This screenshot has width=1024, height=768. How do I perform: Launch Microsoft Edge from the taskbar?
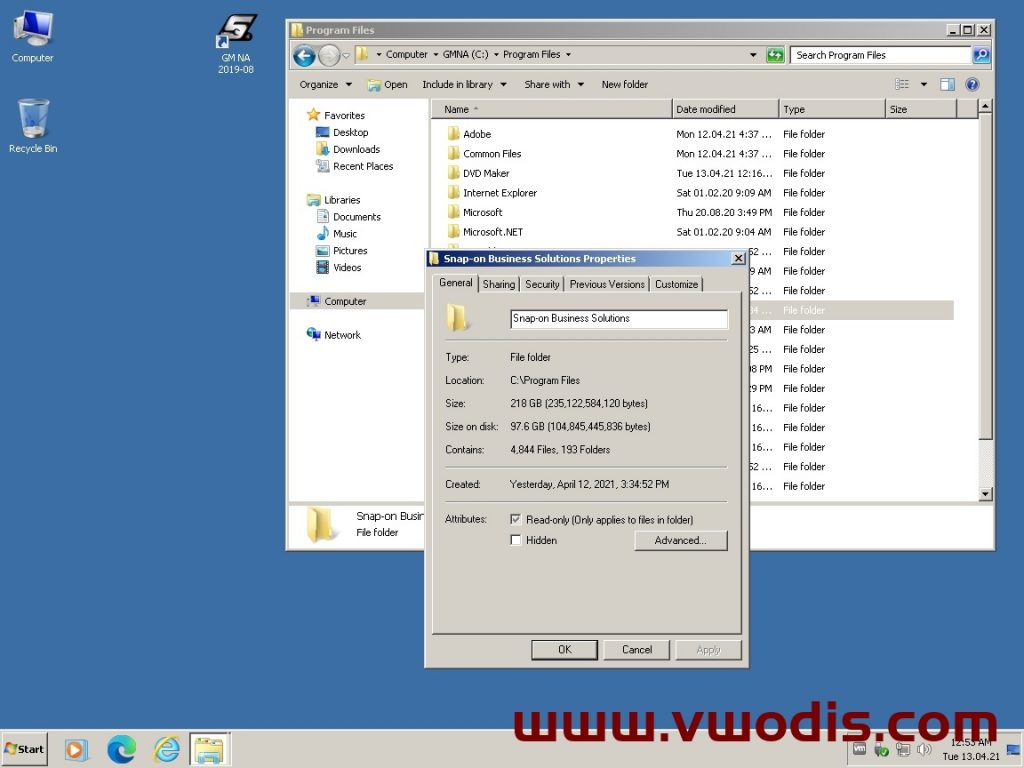click(121, 749)
